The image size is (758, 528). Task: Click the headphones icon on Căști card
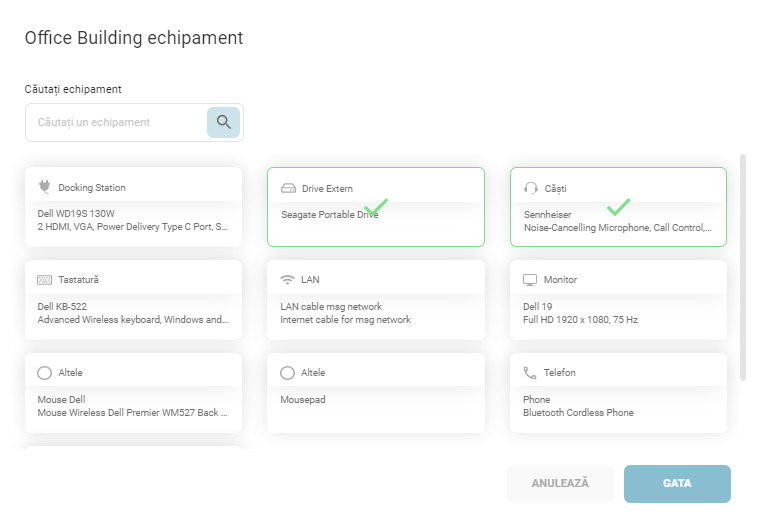click(x=530, y=188)
